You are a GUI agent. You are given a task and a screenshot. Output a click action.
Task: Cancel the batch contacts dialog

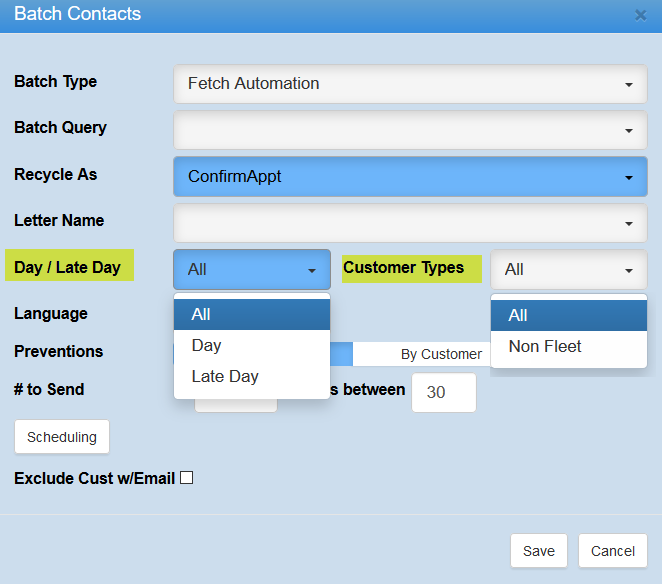click(613, 551)
